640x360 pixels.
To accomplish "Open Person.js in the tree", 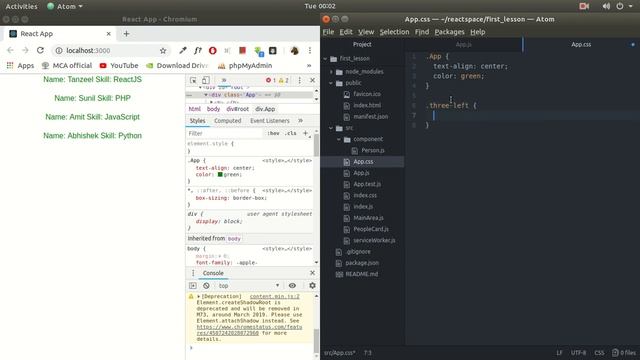I will point(372,151).
